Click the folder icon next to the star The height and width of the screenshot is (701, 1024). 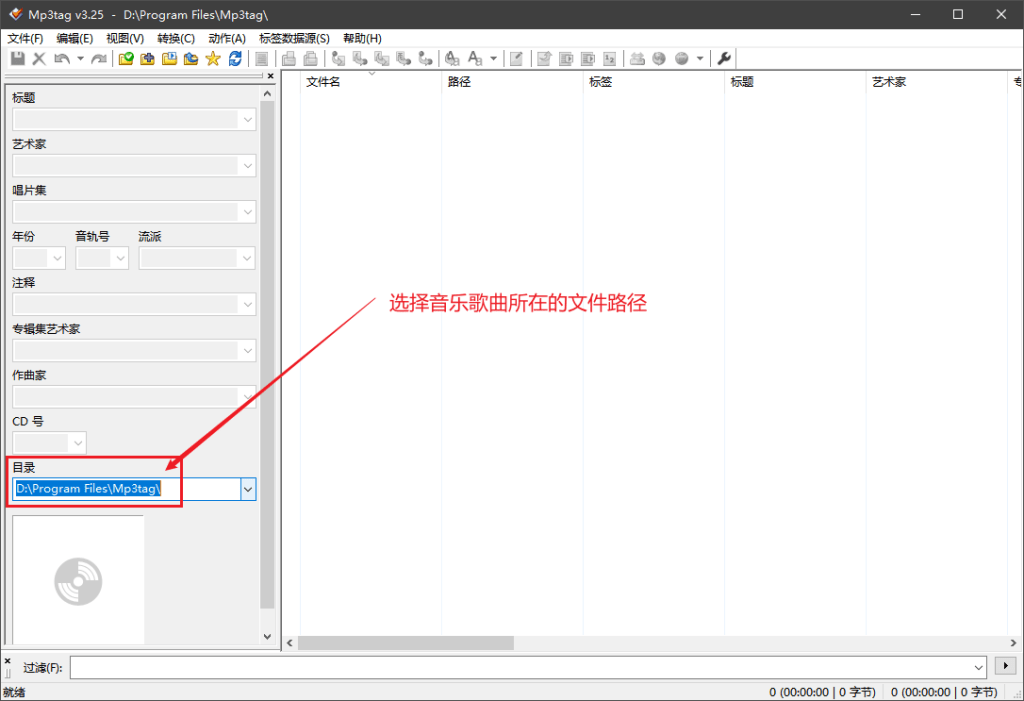(x=191, y=59)
